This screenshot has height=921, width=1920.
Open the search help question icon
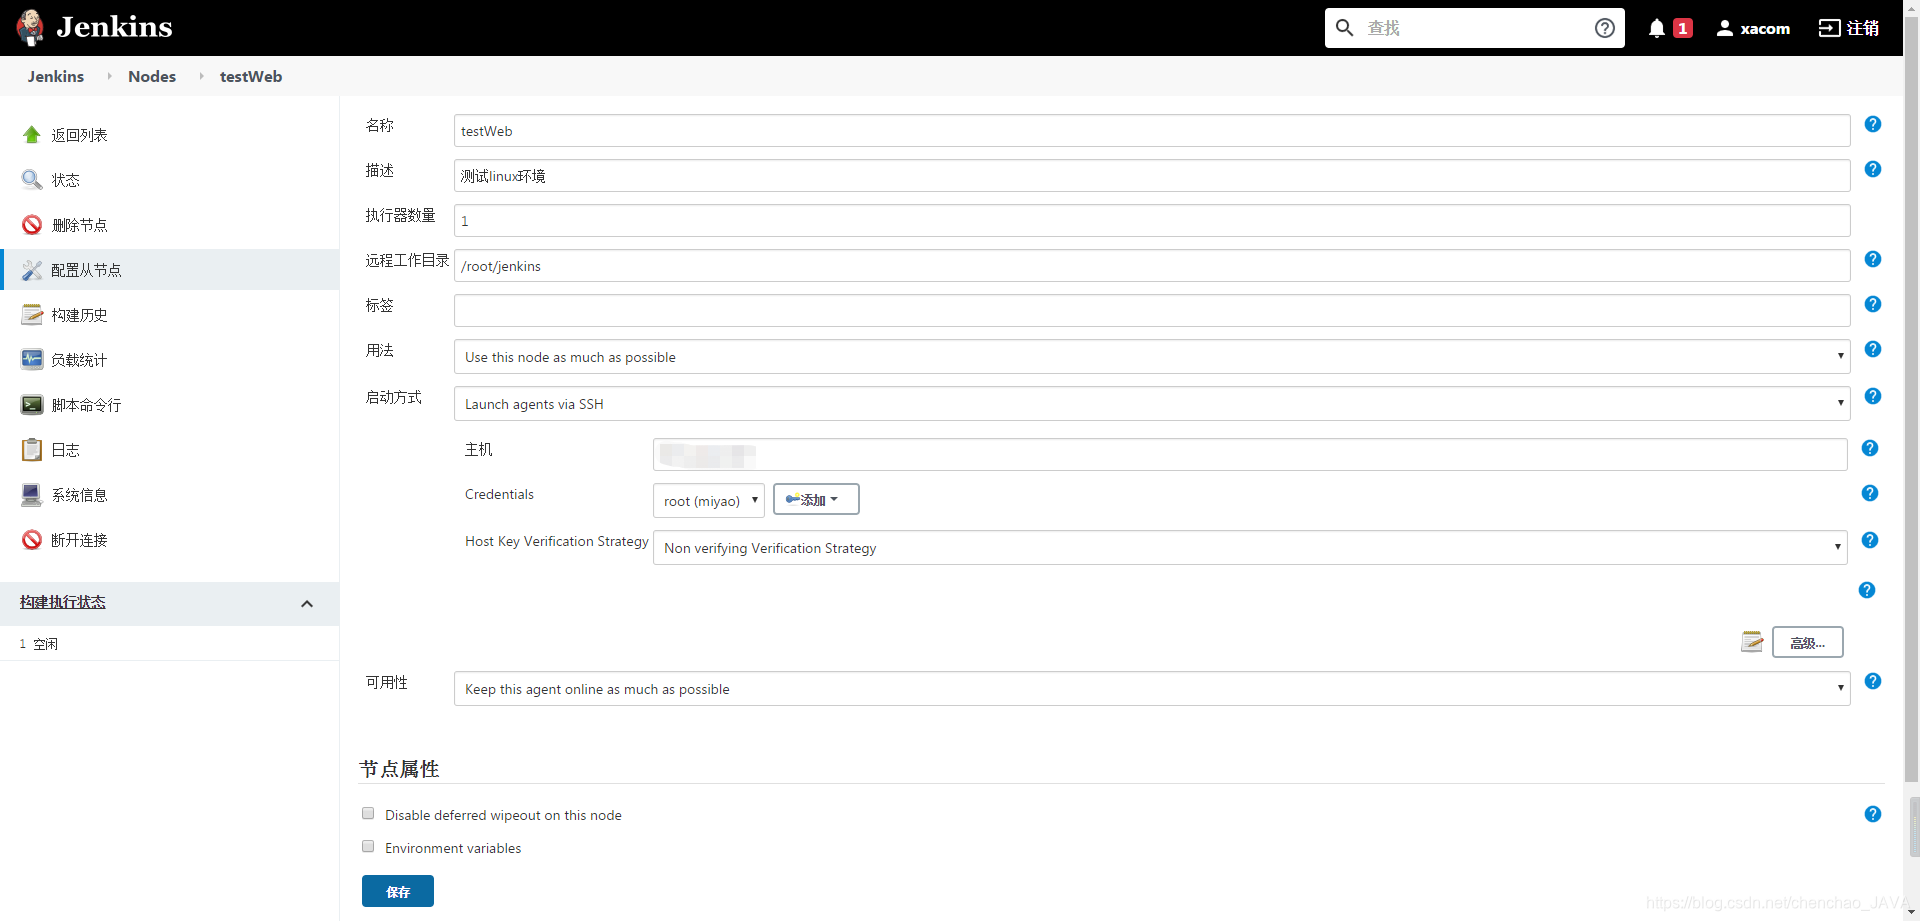1605,28
